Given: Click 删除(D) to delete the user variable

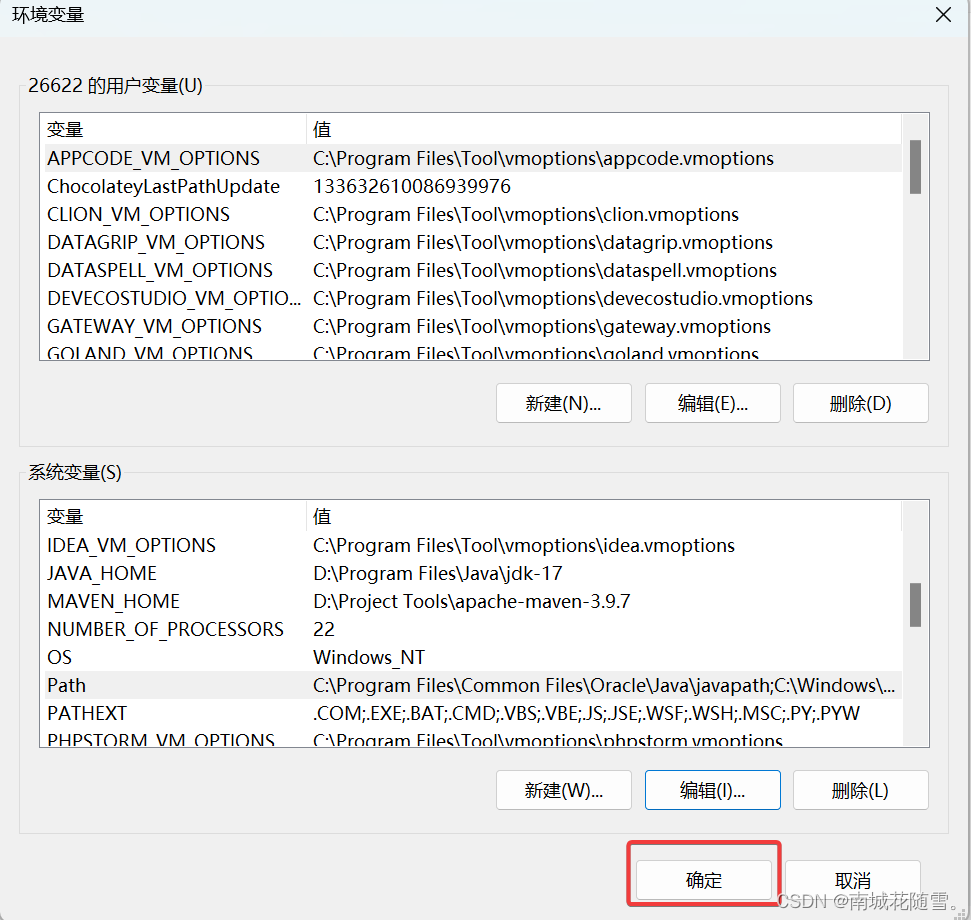Looking at the screenshot, I should pyautogui.click(x=860, y=403).
